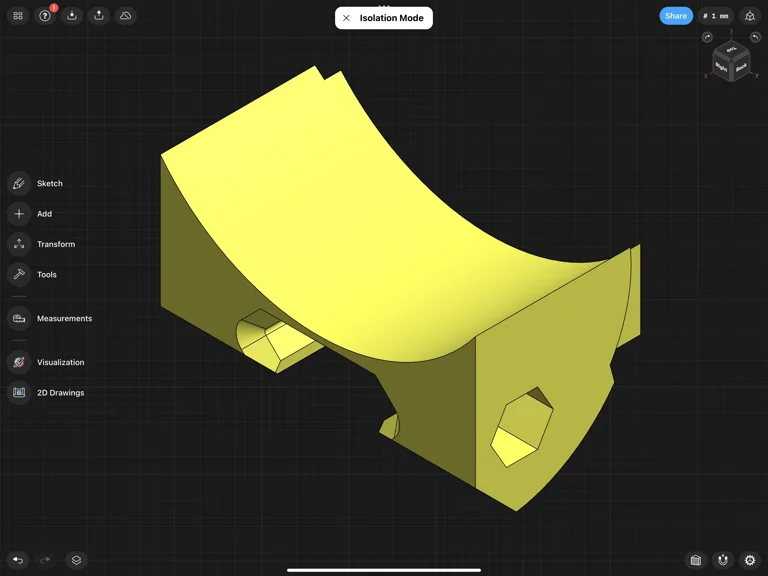Image resolution: width=768 pixels, height=576 pixels.
Task: Open the help menu with notification badge
Action: pos(45,16)
